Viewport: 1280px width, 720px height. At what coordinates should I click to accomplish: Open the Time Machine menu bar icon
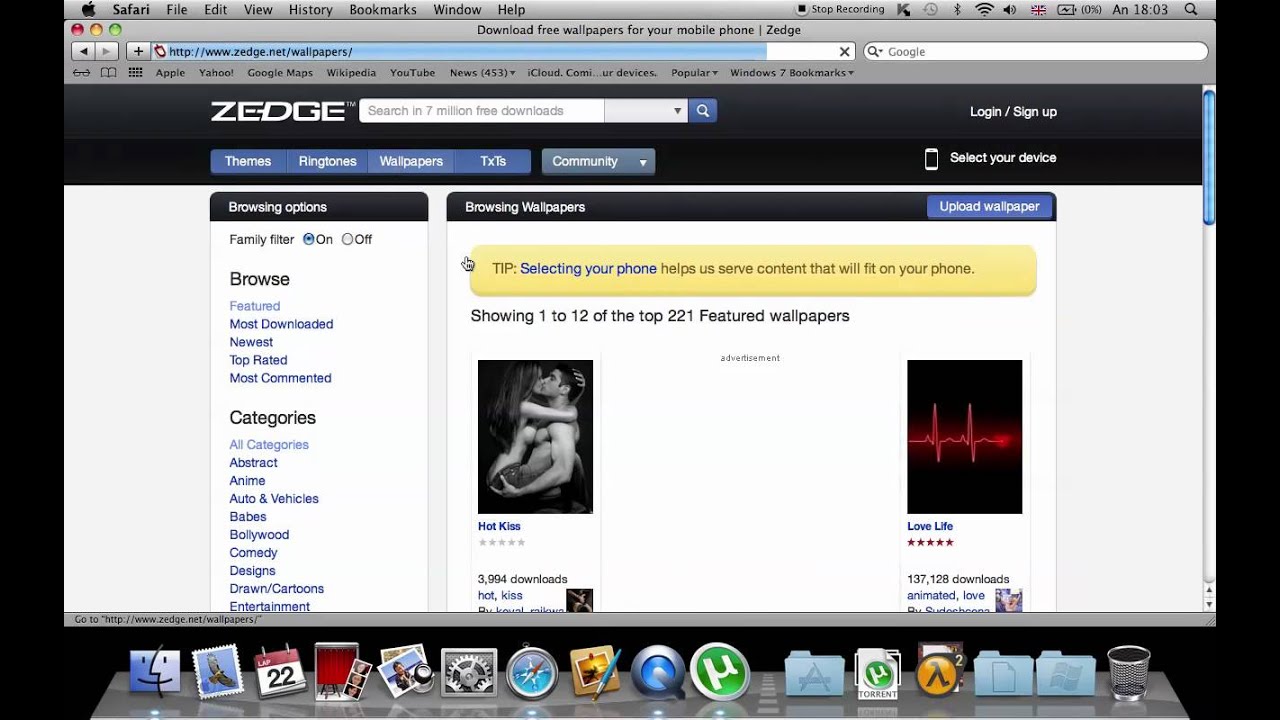click(931, 9)
